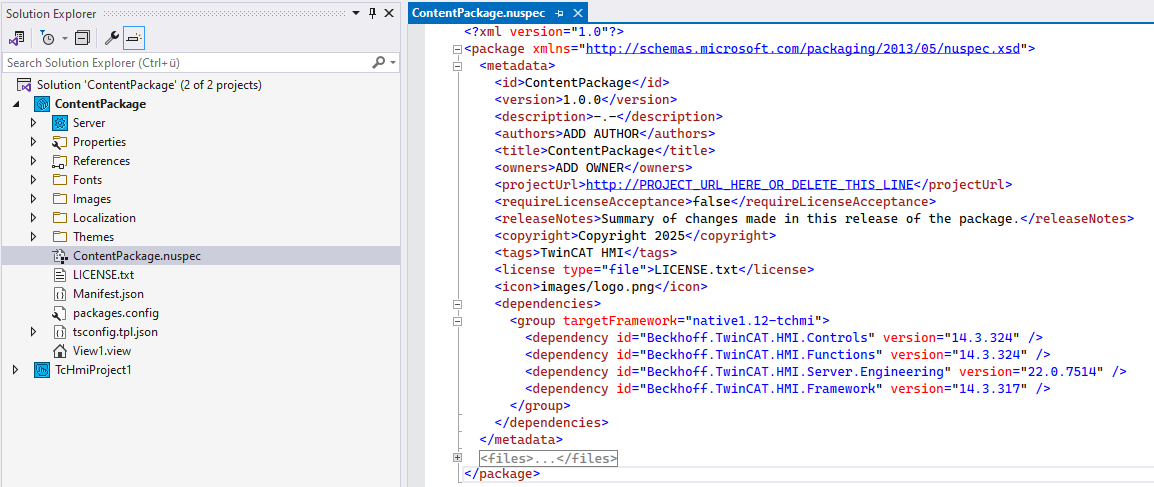Switch between solution and folder views
The image size is (1154, 487).
pos(17,38)
